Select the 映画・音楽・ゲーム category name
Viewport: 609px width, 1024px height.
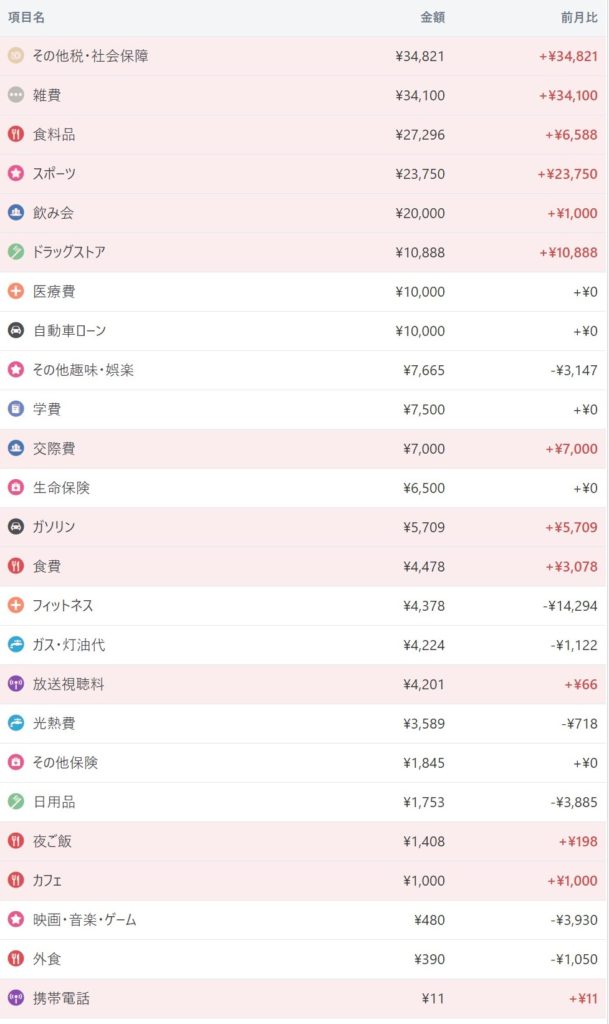84,920
